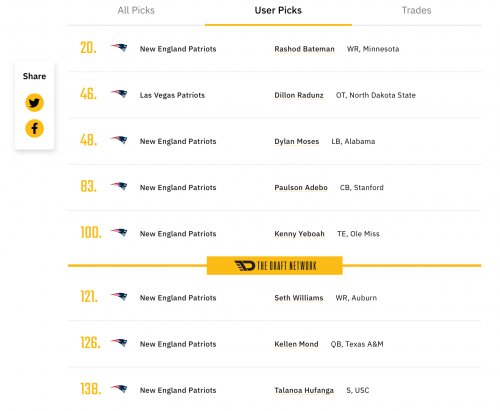The width and height of the screenshot is (500, 411).
Task: View Dylan Moses player page
Action: [297, 141]
